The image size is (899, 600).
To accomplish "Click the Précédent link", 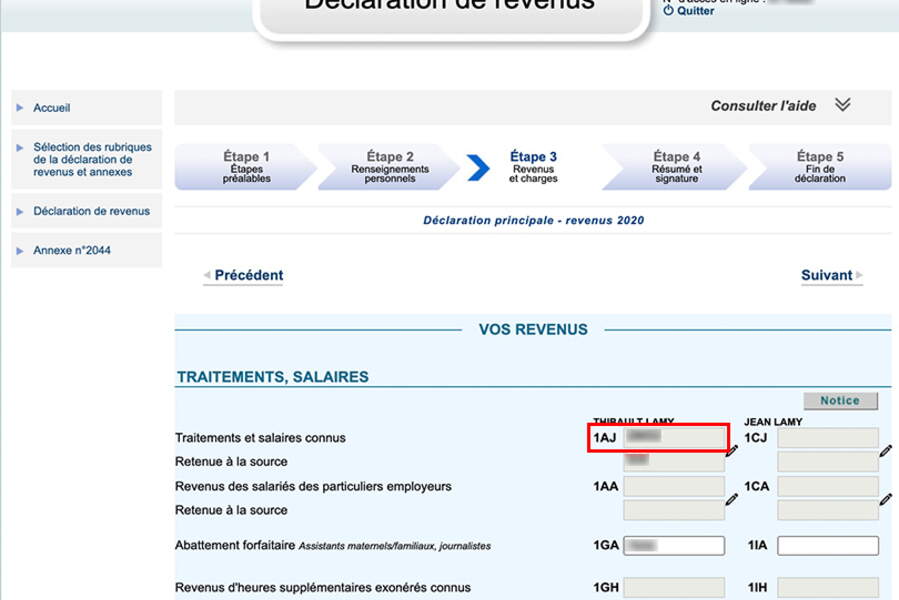I will pos(248,275).
